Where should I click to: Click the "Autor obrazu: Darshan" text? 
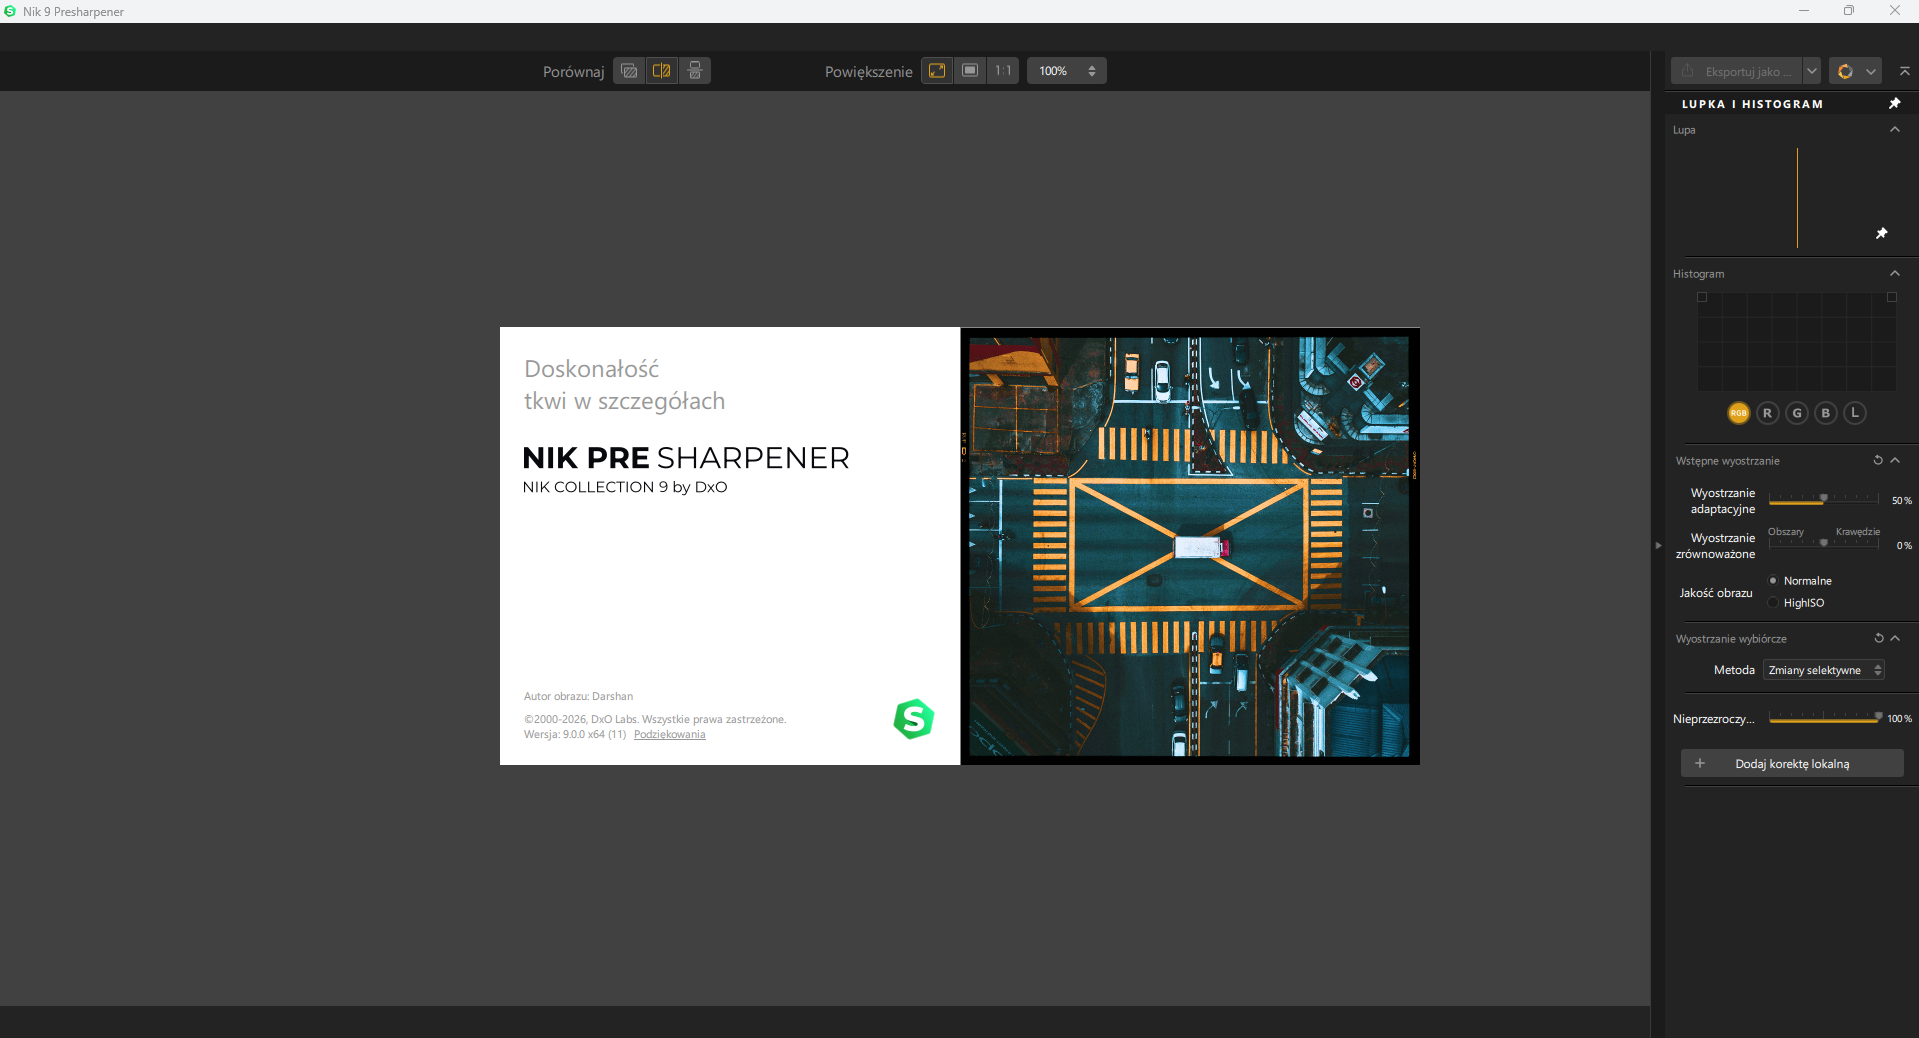tap(578, 696)
